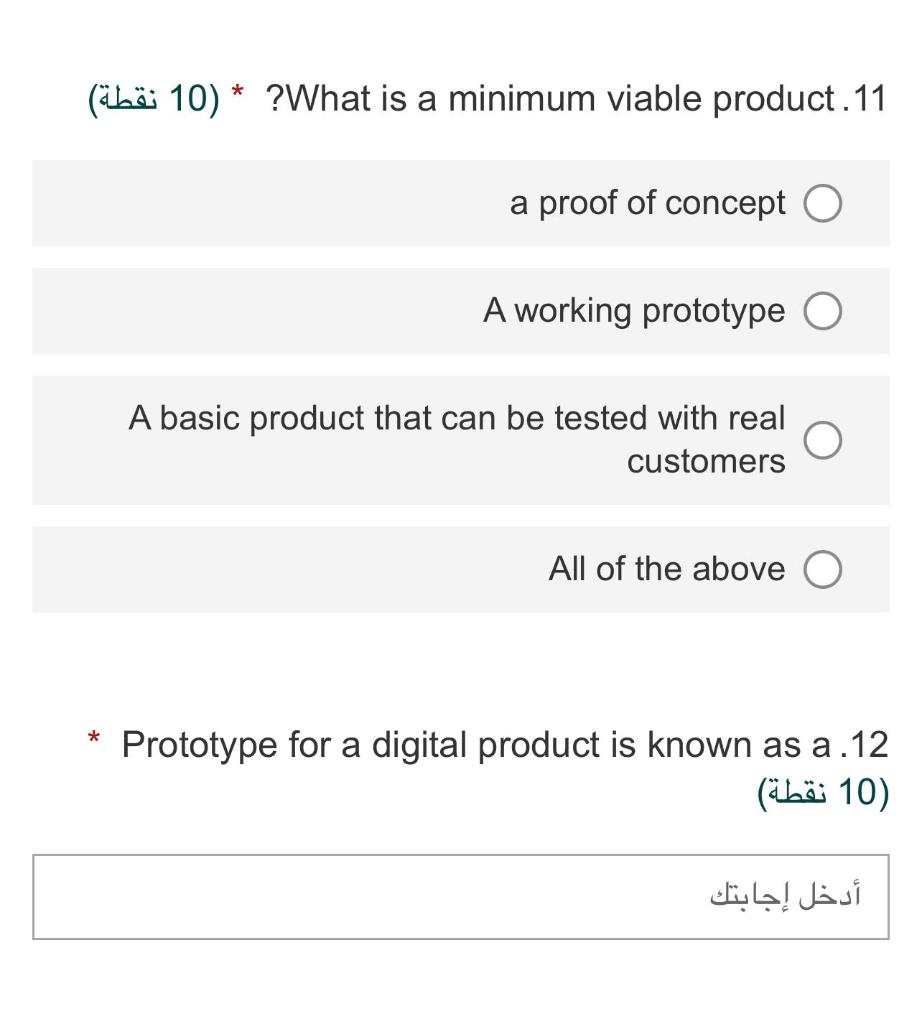Select the radio button for 'a proof of concept'
This screenshot has width=922, height=1024.
click(824, 204)
